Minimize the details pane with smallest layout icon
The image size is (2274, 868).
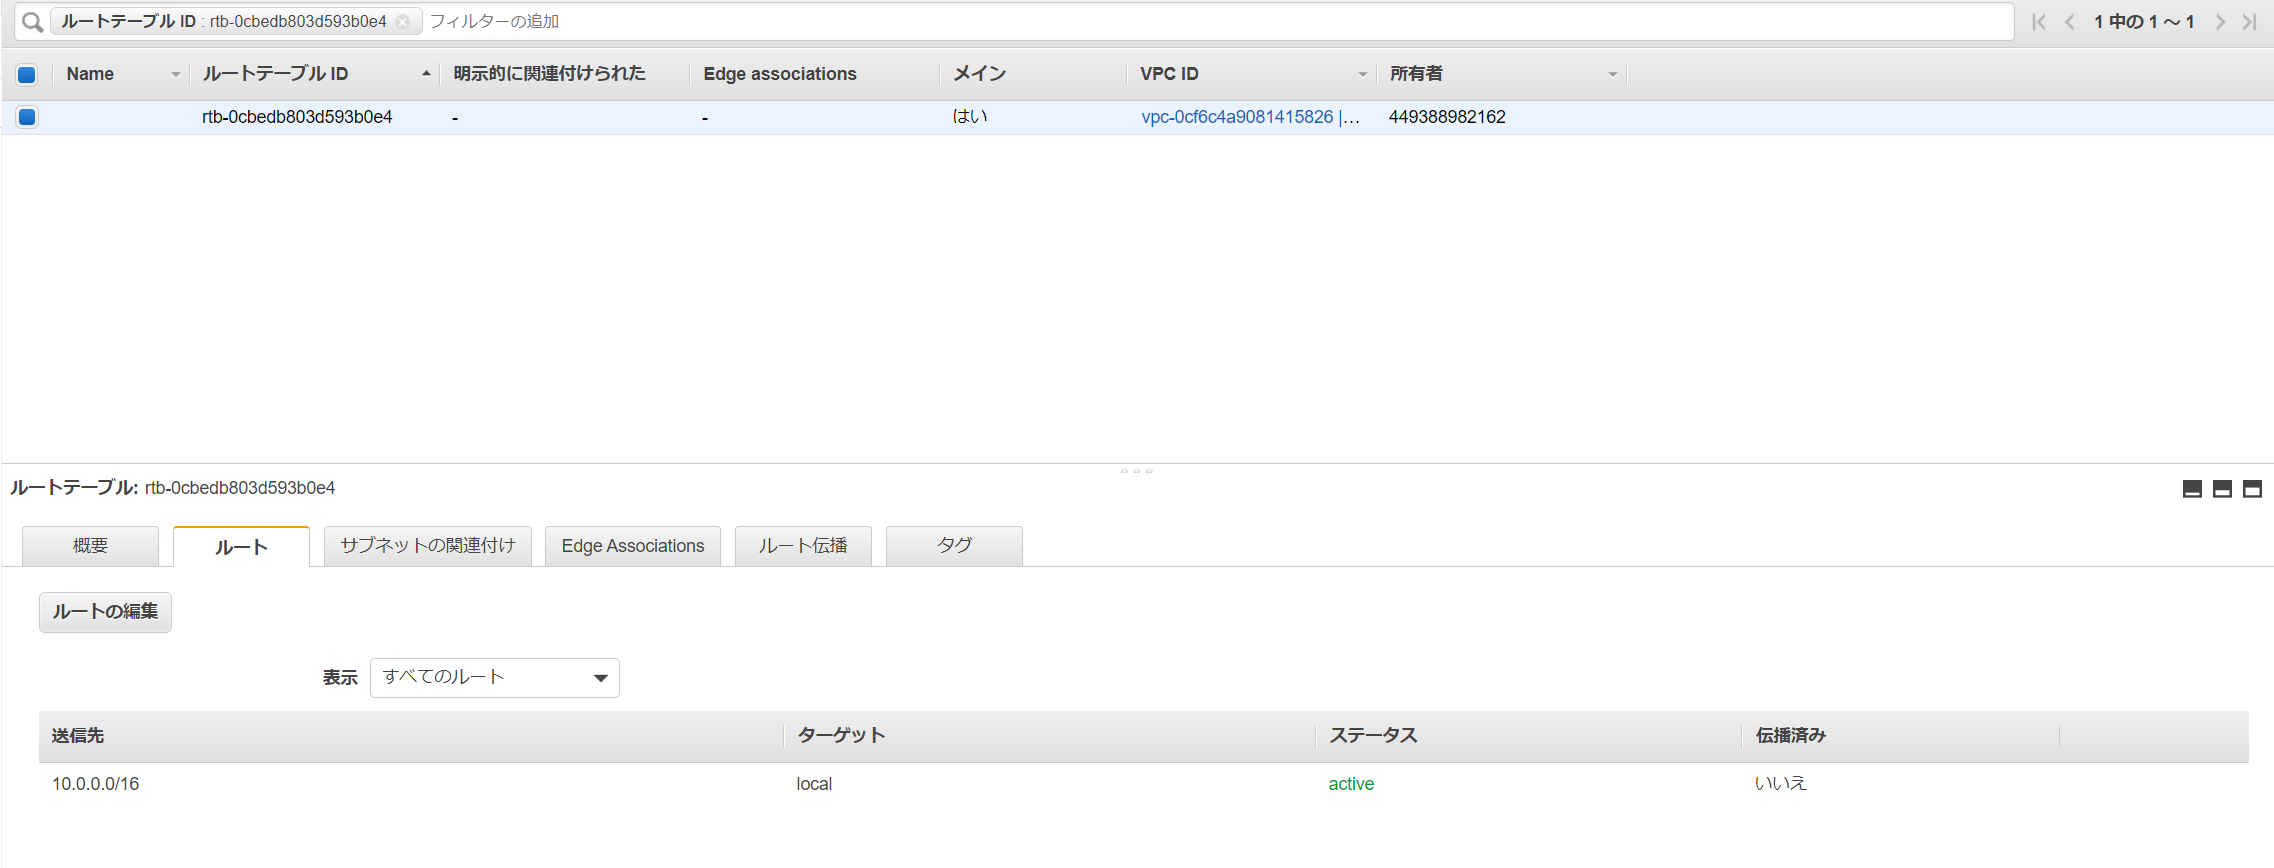[x=2192, y=489]
